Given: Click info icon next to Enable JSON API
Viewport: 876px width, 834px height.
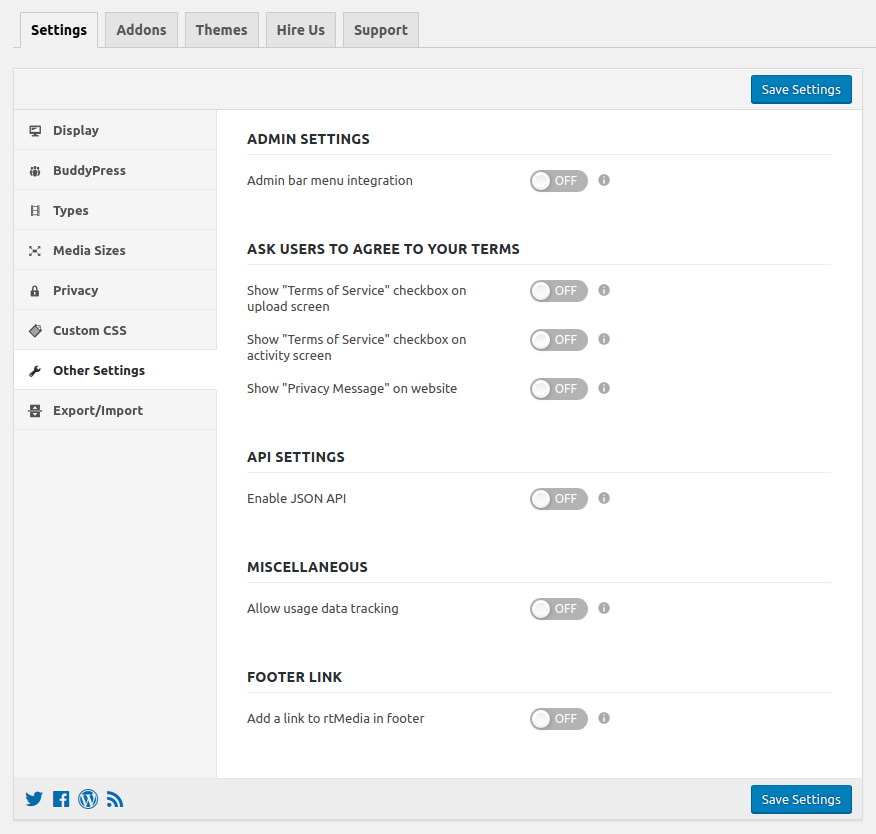Looking at the screenshot, I should point(604,498).
